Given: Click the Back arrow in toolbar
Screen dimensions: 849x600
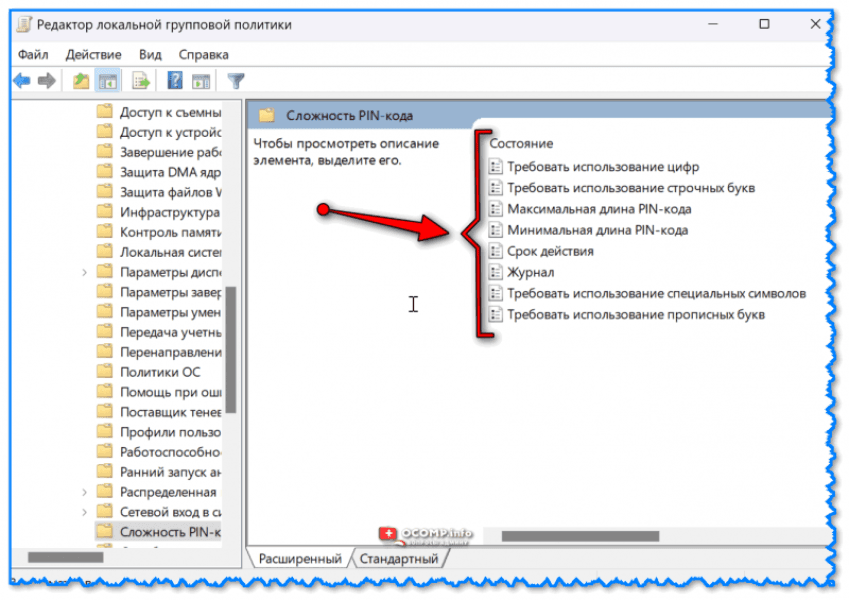Looking at the screenshot, I should tap(21, 81).
